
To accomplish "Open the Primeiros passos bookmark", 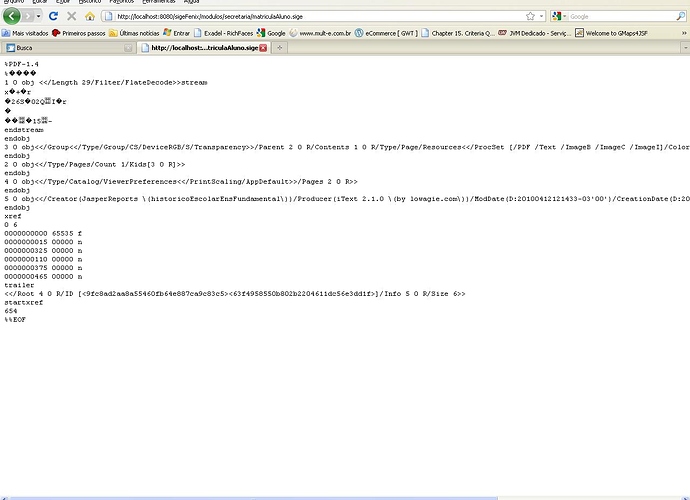I will pyautogui.click(x=79, y=33).
